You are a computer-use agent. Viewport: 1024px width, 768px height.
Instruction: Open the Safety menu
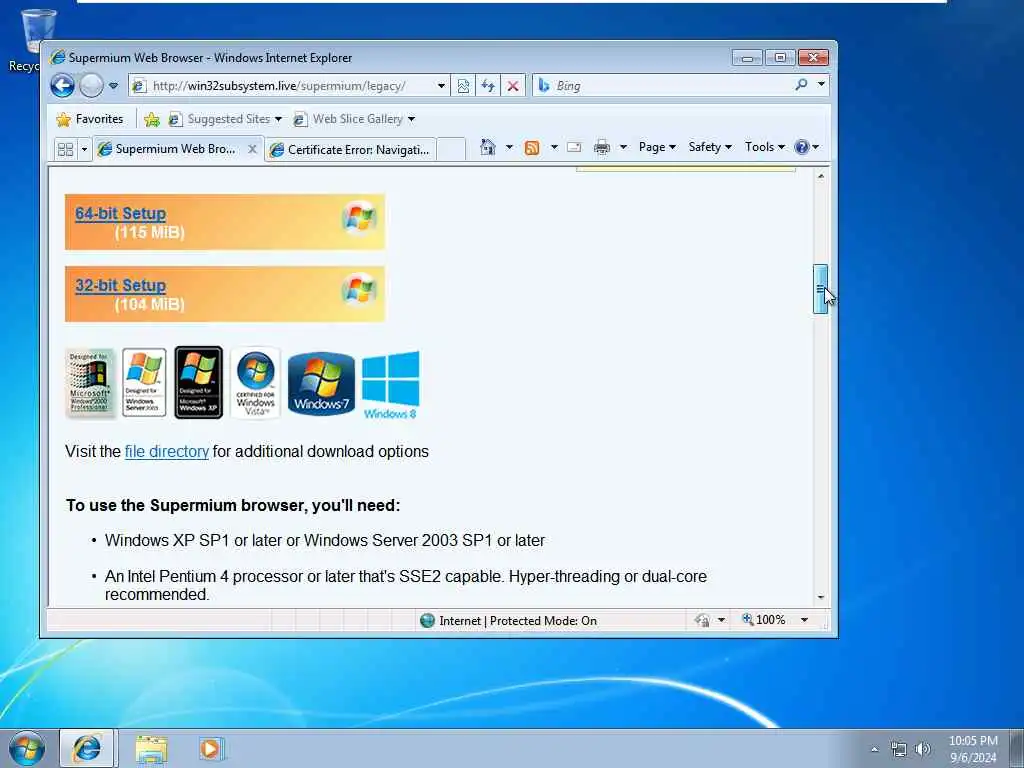pos(710,147)
